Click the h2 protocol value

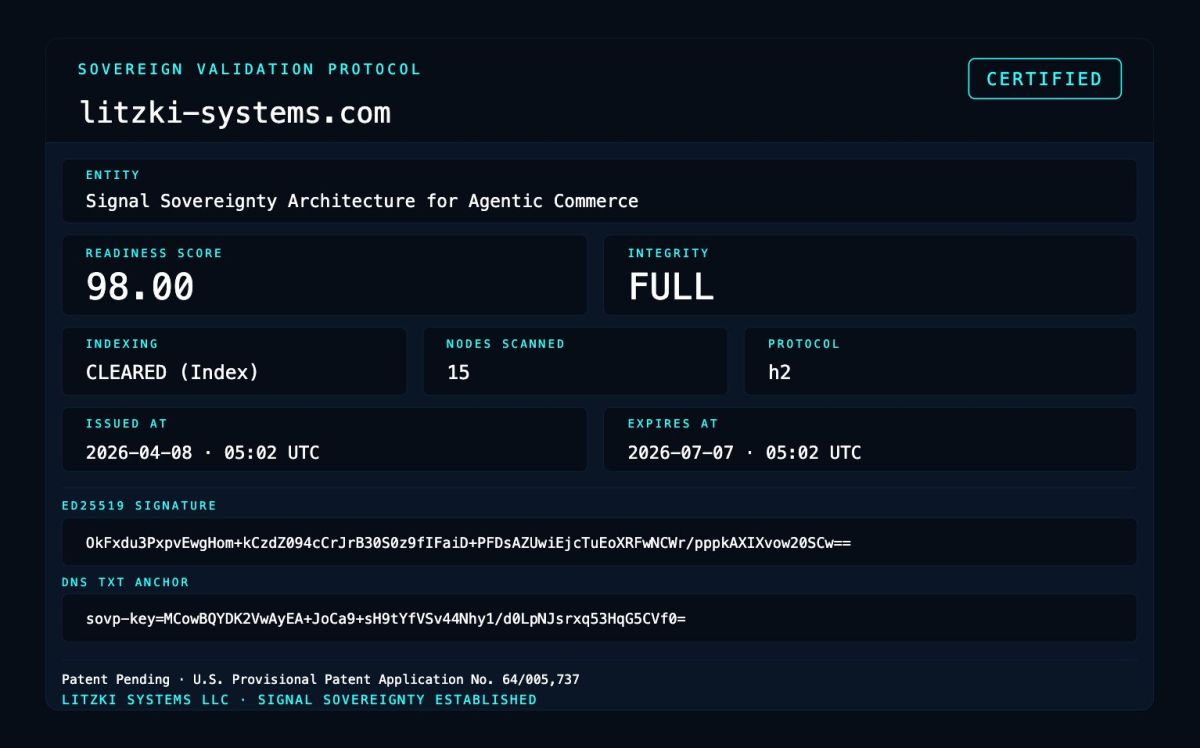click(x=779, y=372)
